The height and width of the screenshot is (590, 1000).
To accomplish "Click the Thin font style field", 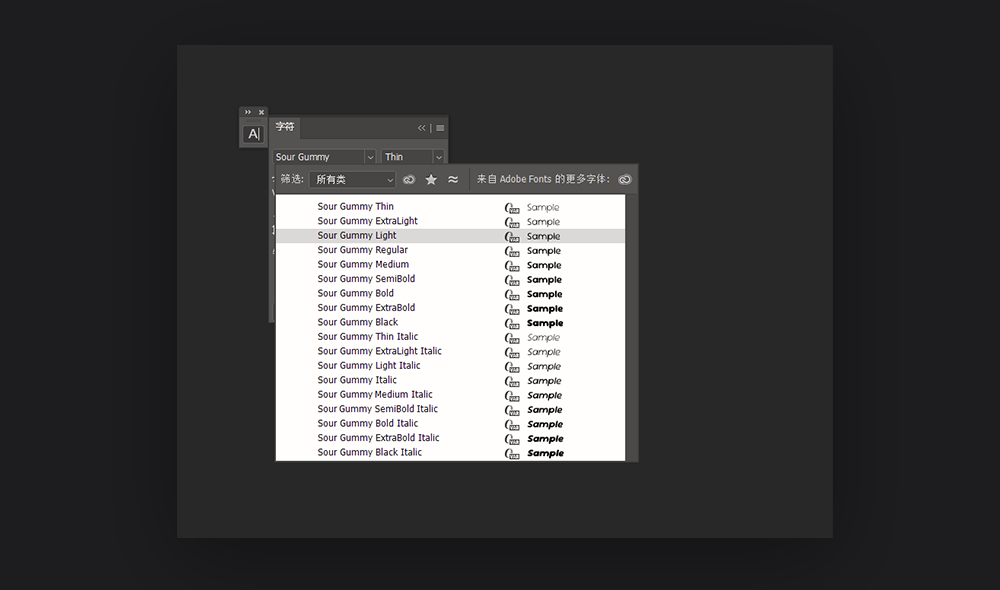I will coord(408,157).
